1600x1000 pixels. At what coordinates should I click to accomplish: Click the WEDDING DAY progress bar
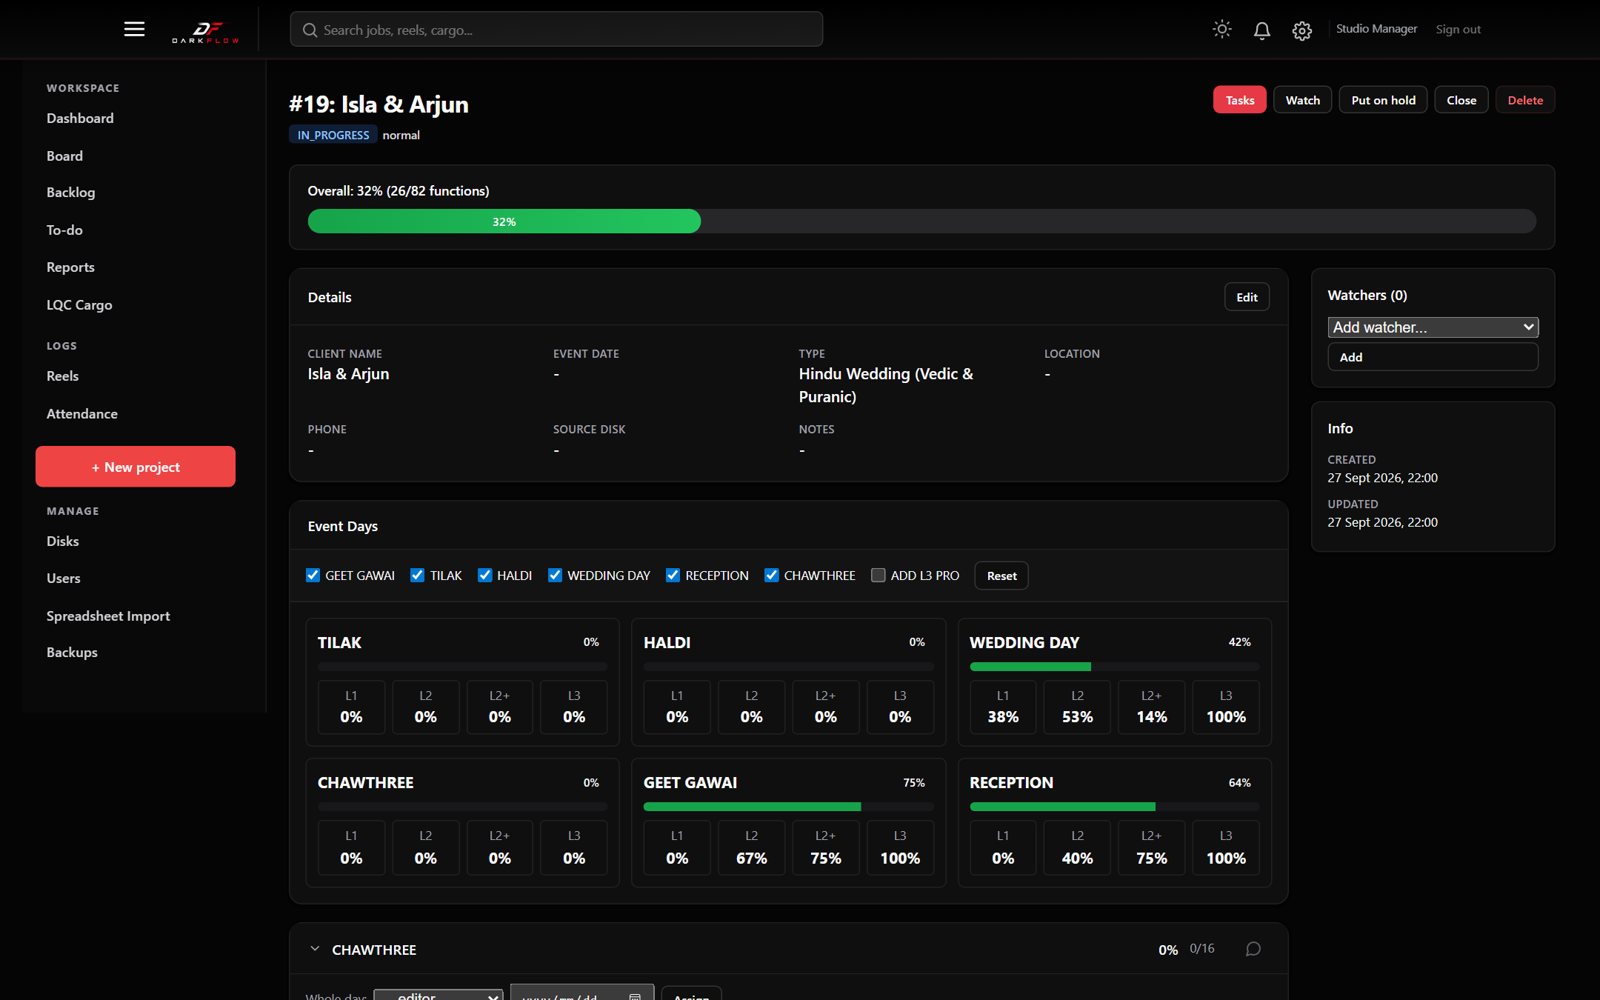tap(1115, 667)
